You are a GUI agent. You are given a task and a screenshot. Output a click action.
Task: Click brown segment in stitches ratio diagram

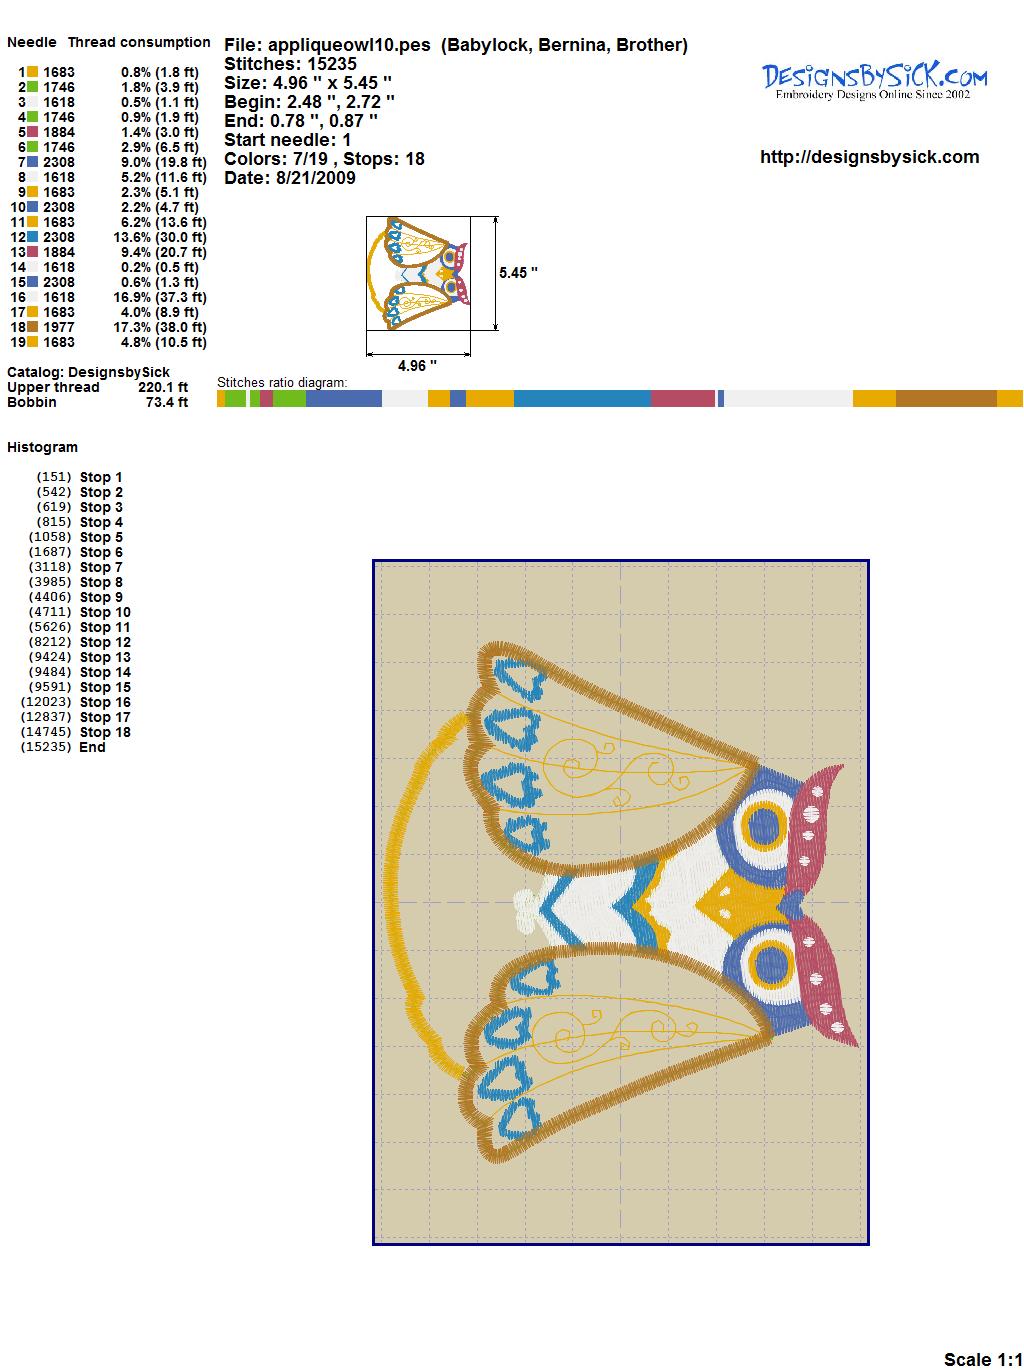point(946,399)
